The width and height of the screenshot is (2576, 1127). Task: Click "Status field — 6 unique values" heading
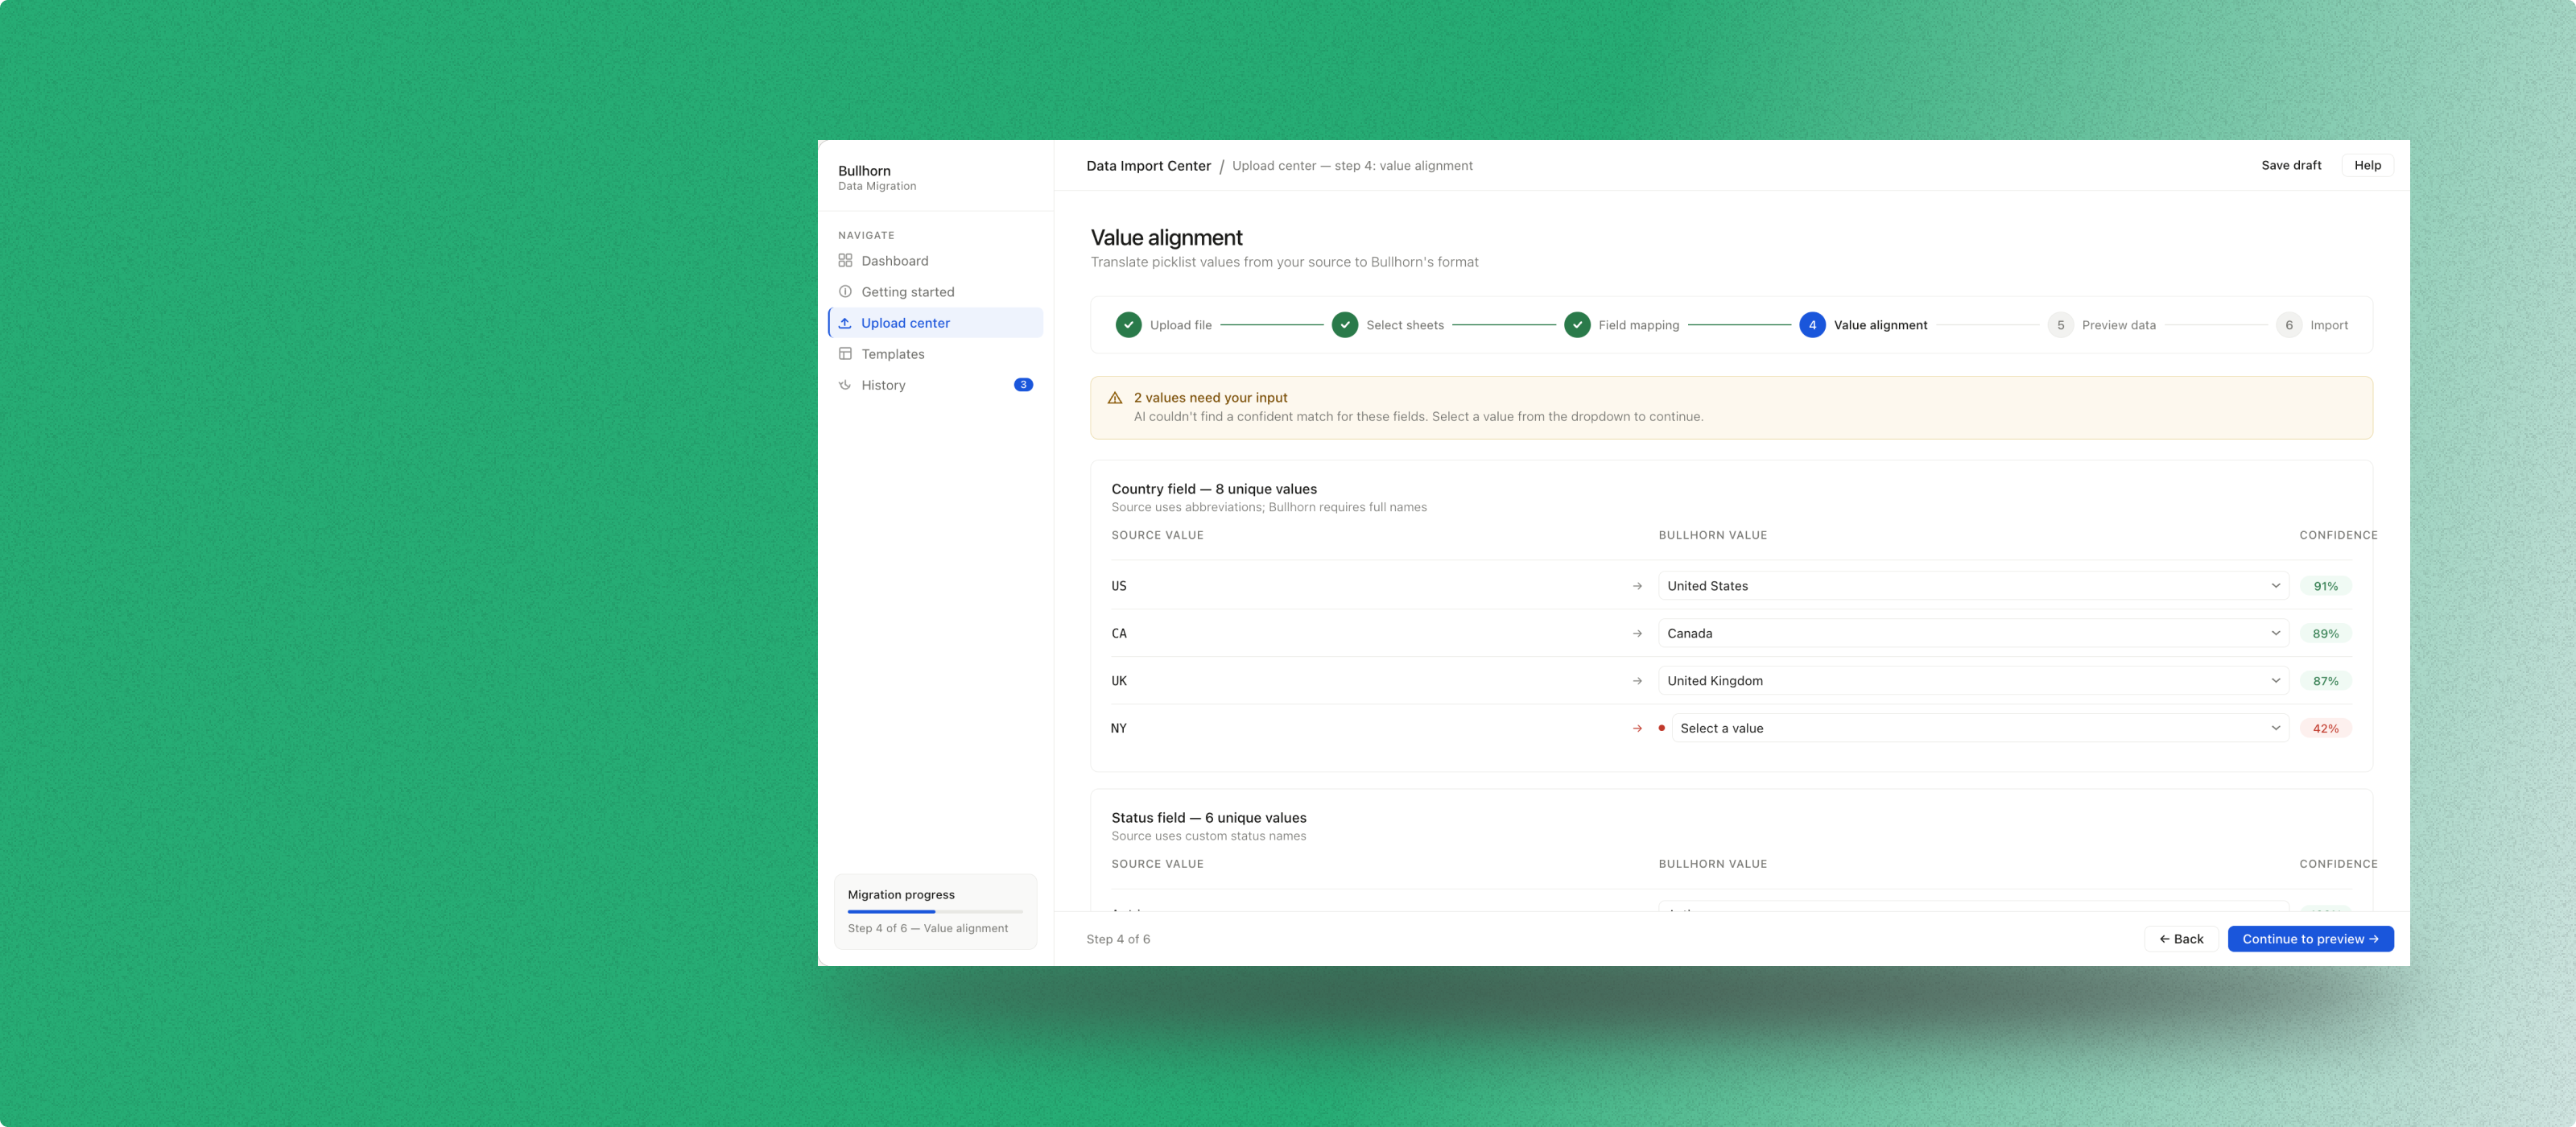tap(1209, 818)
